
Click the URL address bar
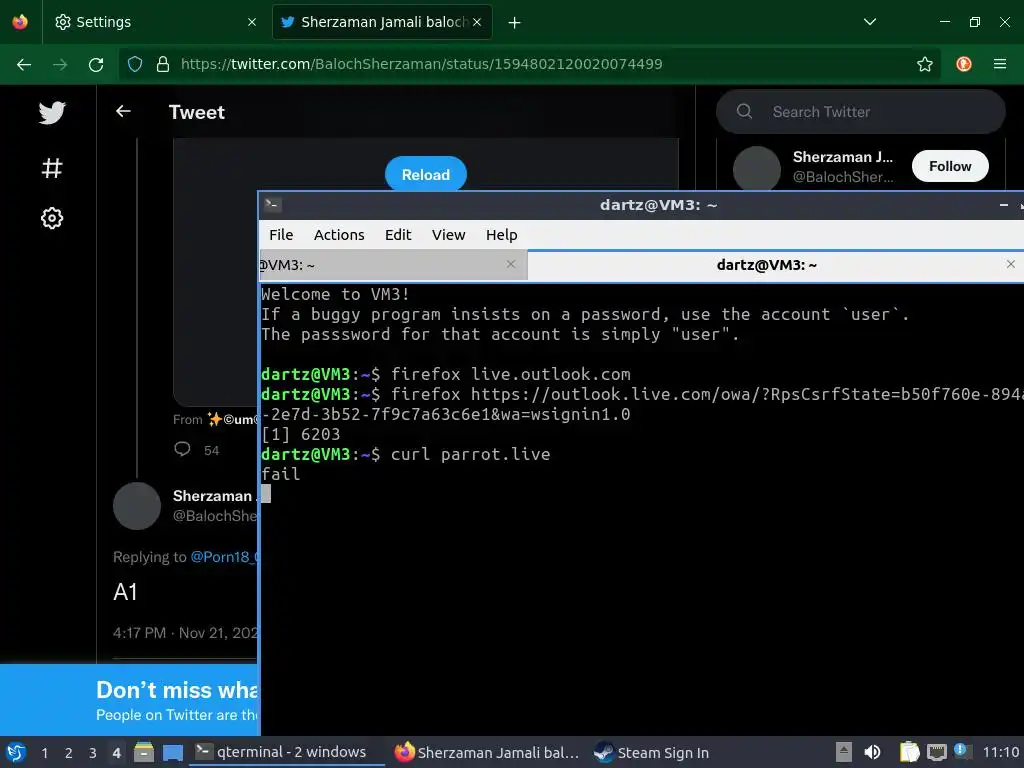(x=529, y=64)
